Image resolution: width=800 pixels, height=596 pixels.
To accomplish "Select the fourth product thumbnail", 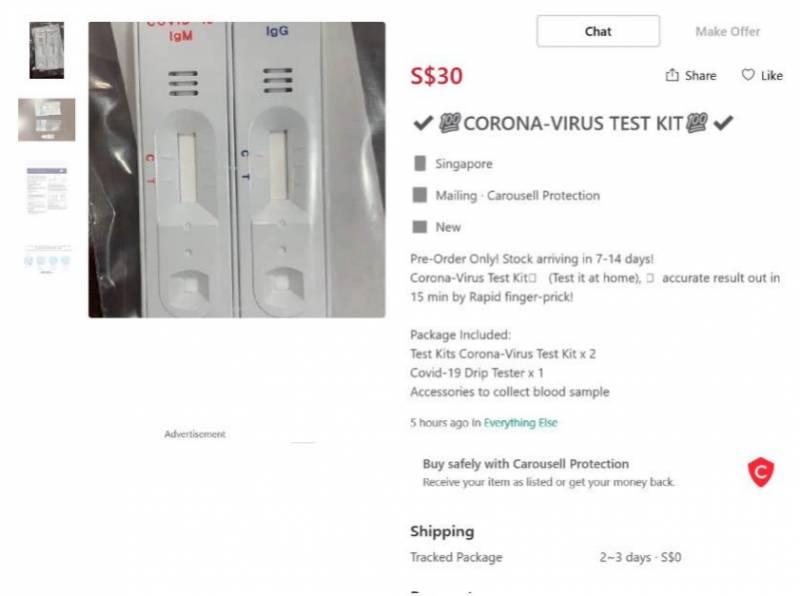I will click(x=46, y=259).
